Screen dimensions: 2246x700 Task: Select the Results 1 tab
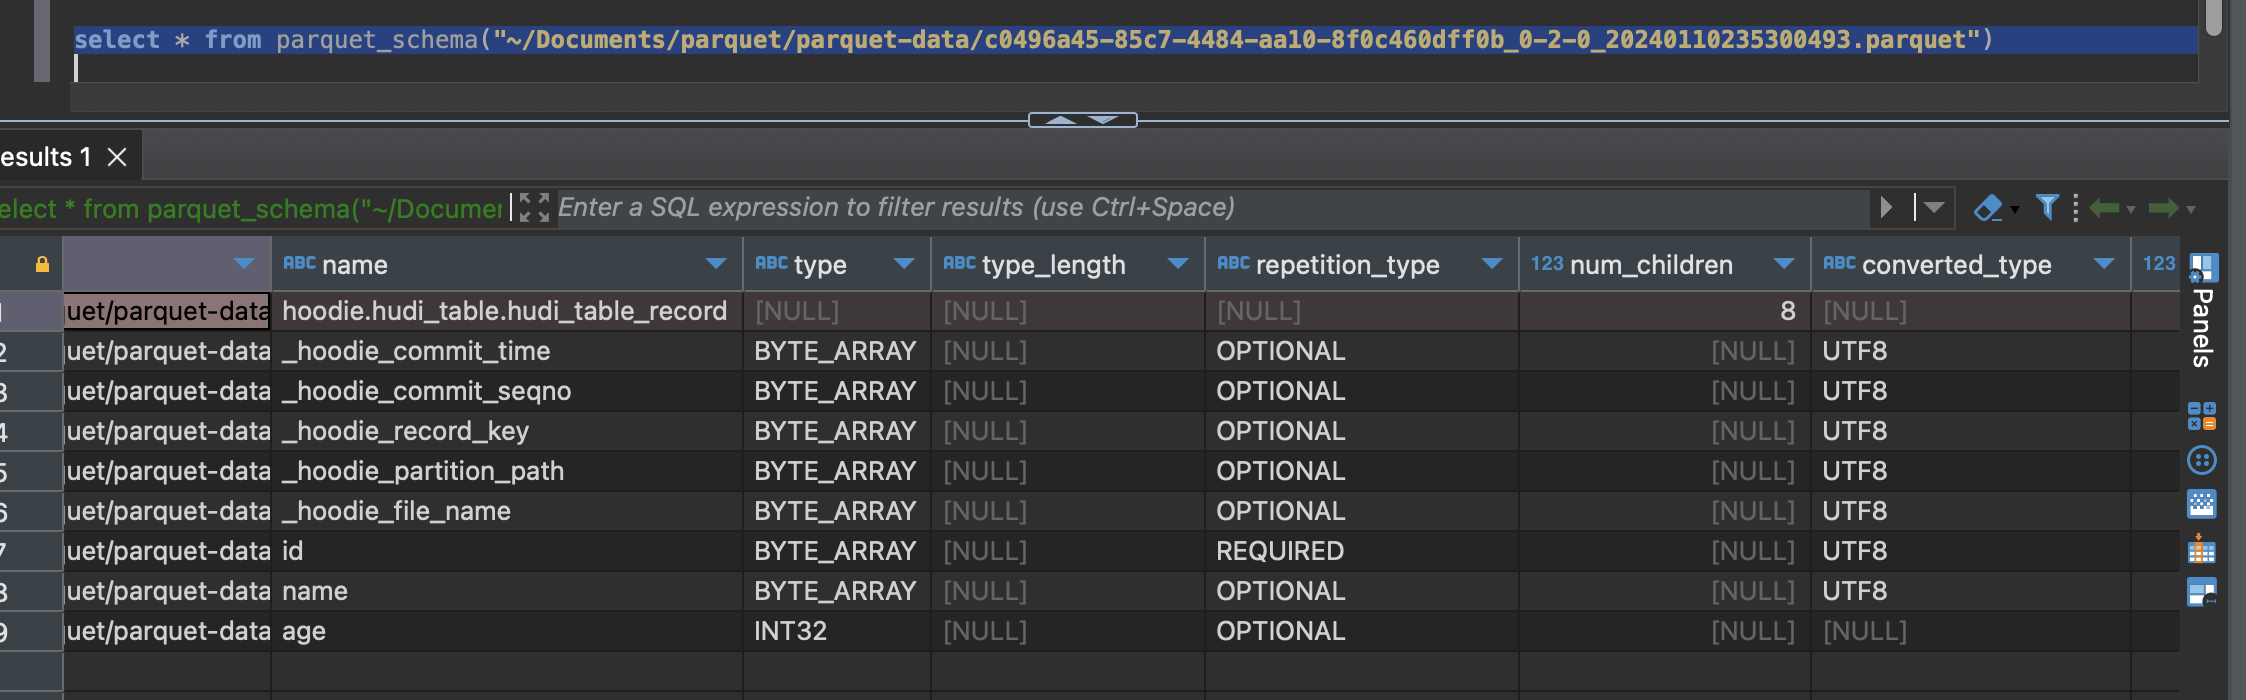coord(46,157)
